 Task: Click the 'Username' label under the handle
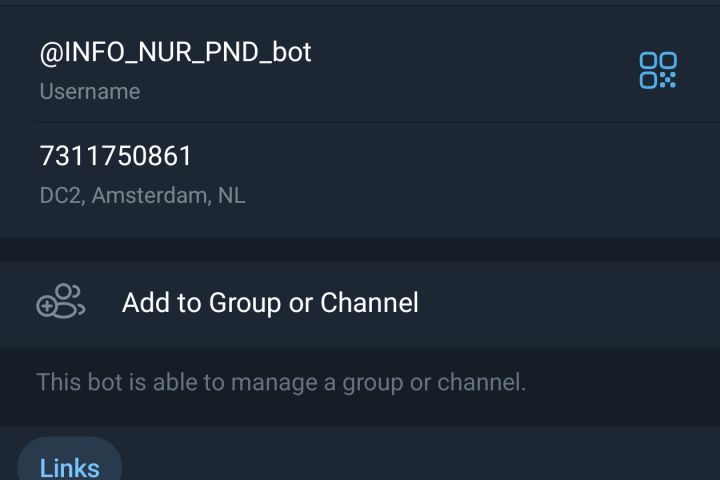tap(90, 92)
